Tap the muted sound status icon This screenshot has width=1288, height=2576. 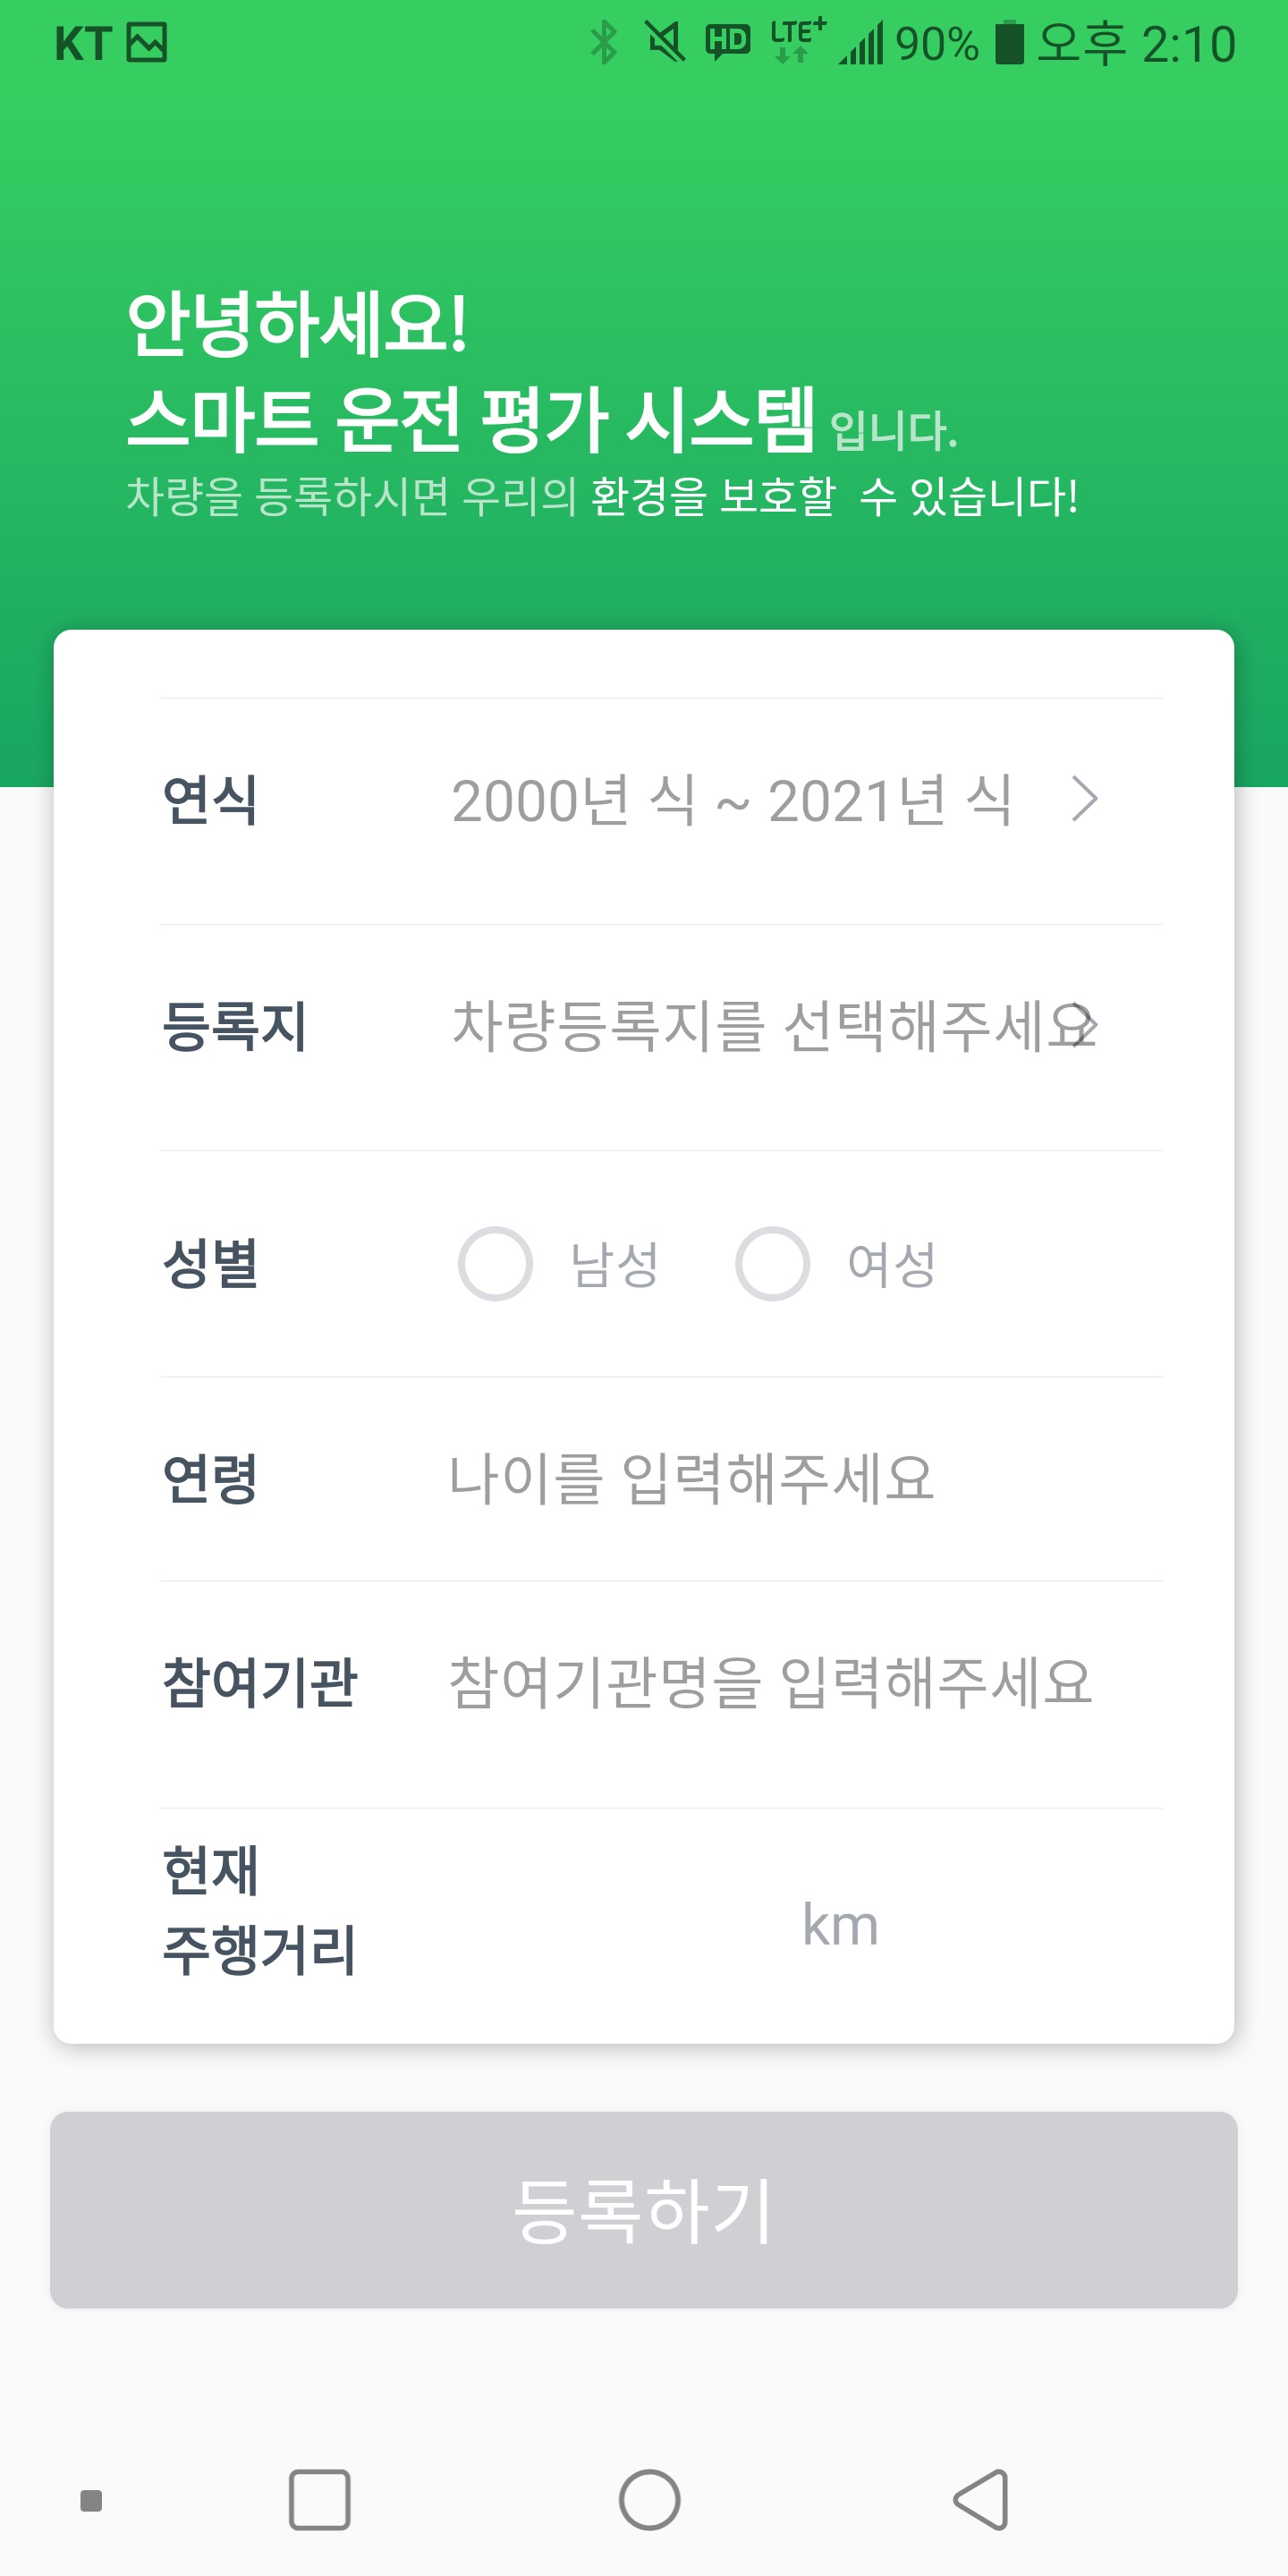coord(665,43)
